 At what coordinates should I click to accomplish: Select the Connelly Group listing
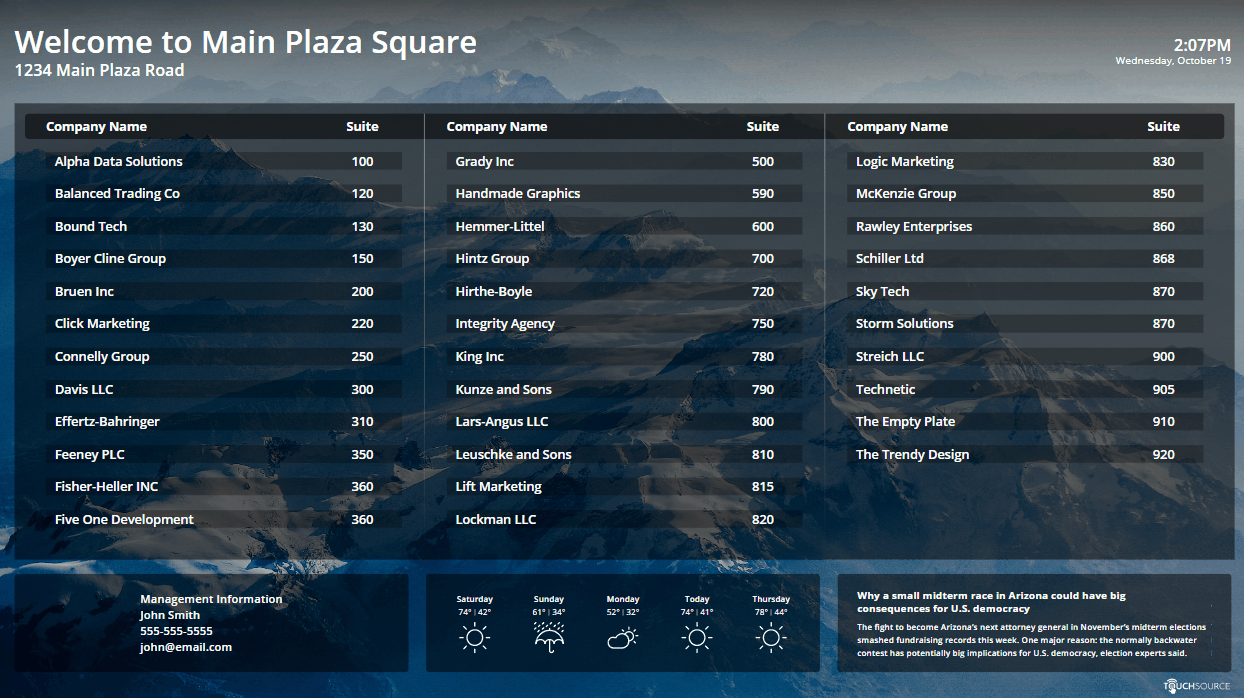[x=223, y=356]
